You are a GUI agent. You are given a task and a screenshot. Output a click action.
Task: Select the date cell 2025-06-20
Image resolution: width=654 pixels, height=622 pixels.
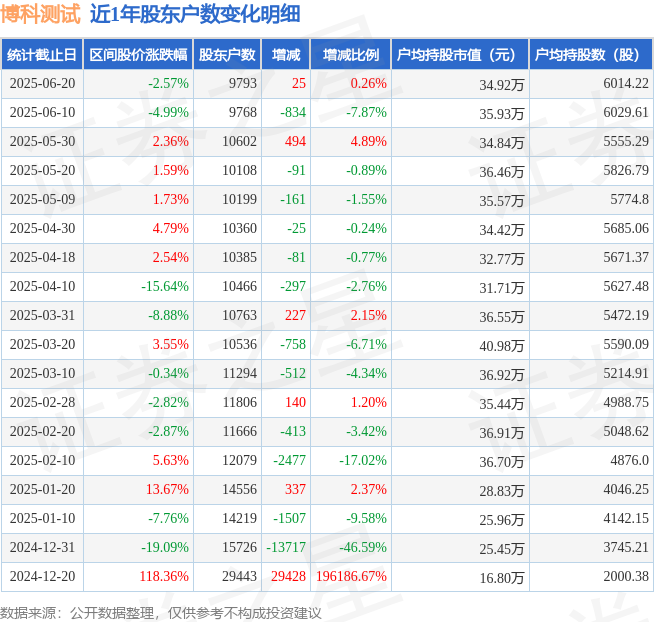point(43,83)
